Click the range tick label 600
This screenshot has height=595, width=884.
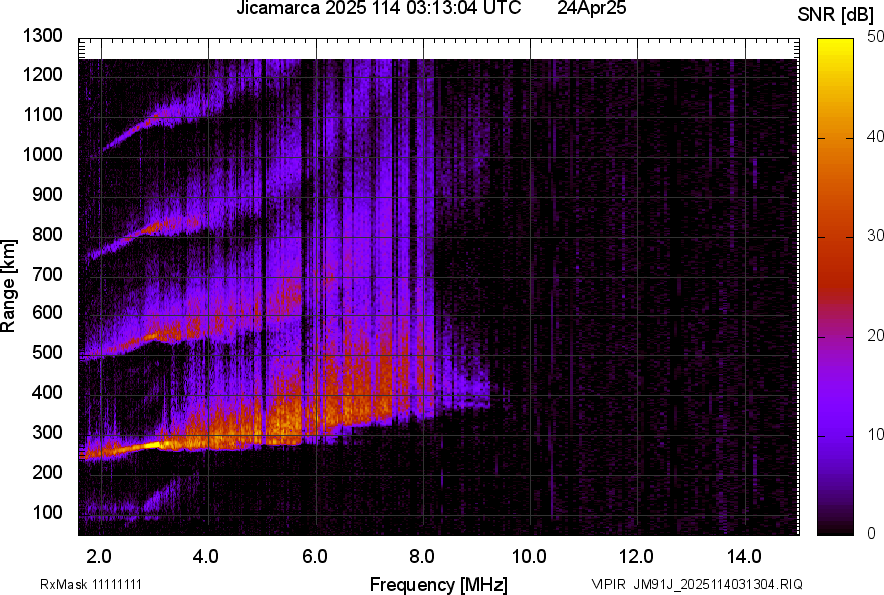tap(47, 312)
